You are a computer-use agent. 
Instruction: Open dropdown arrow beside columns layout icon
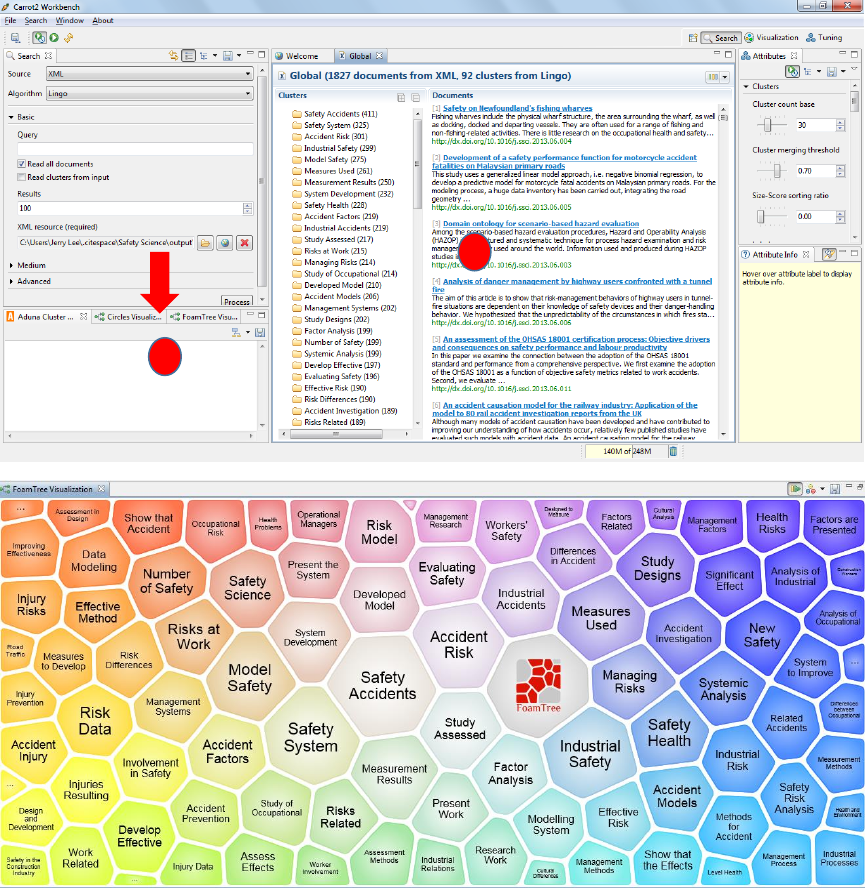[725, 77]
